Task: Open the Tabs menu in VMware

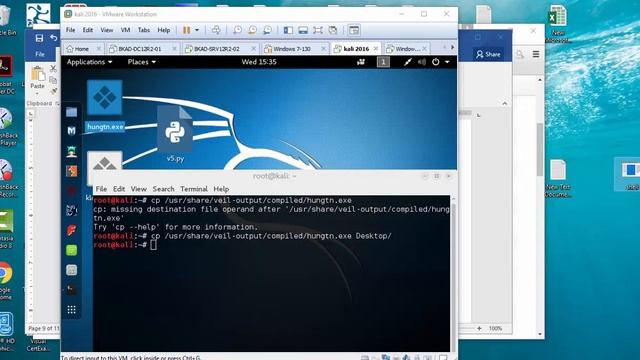Action: coord(144,30)
